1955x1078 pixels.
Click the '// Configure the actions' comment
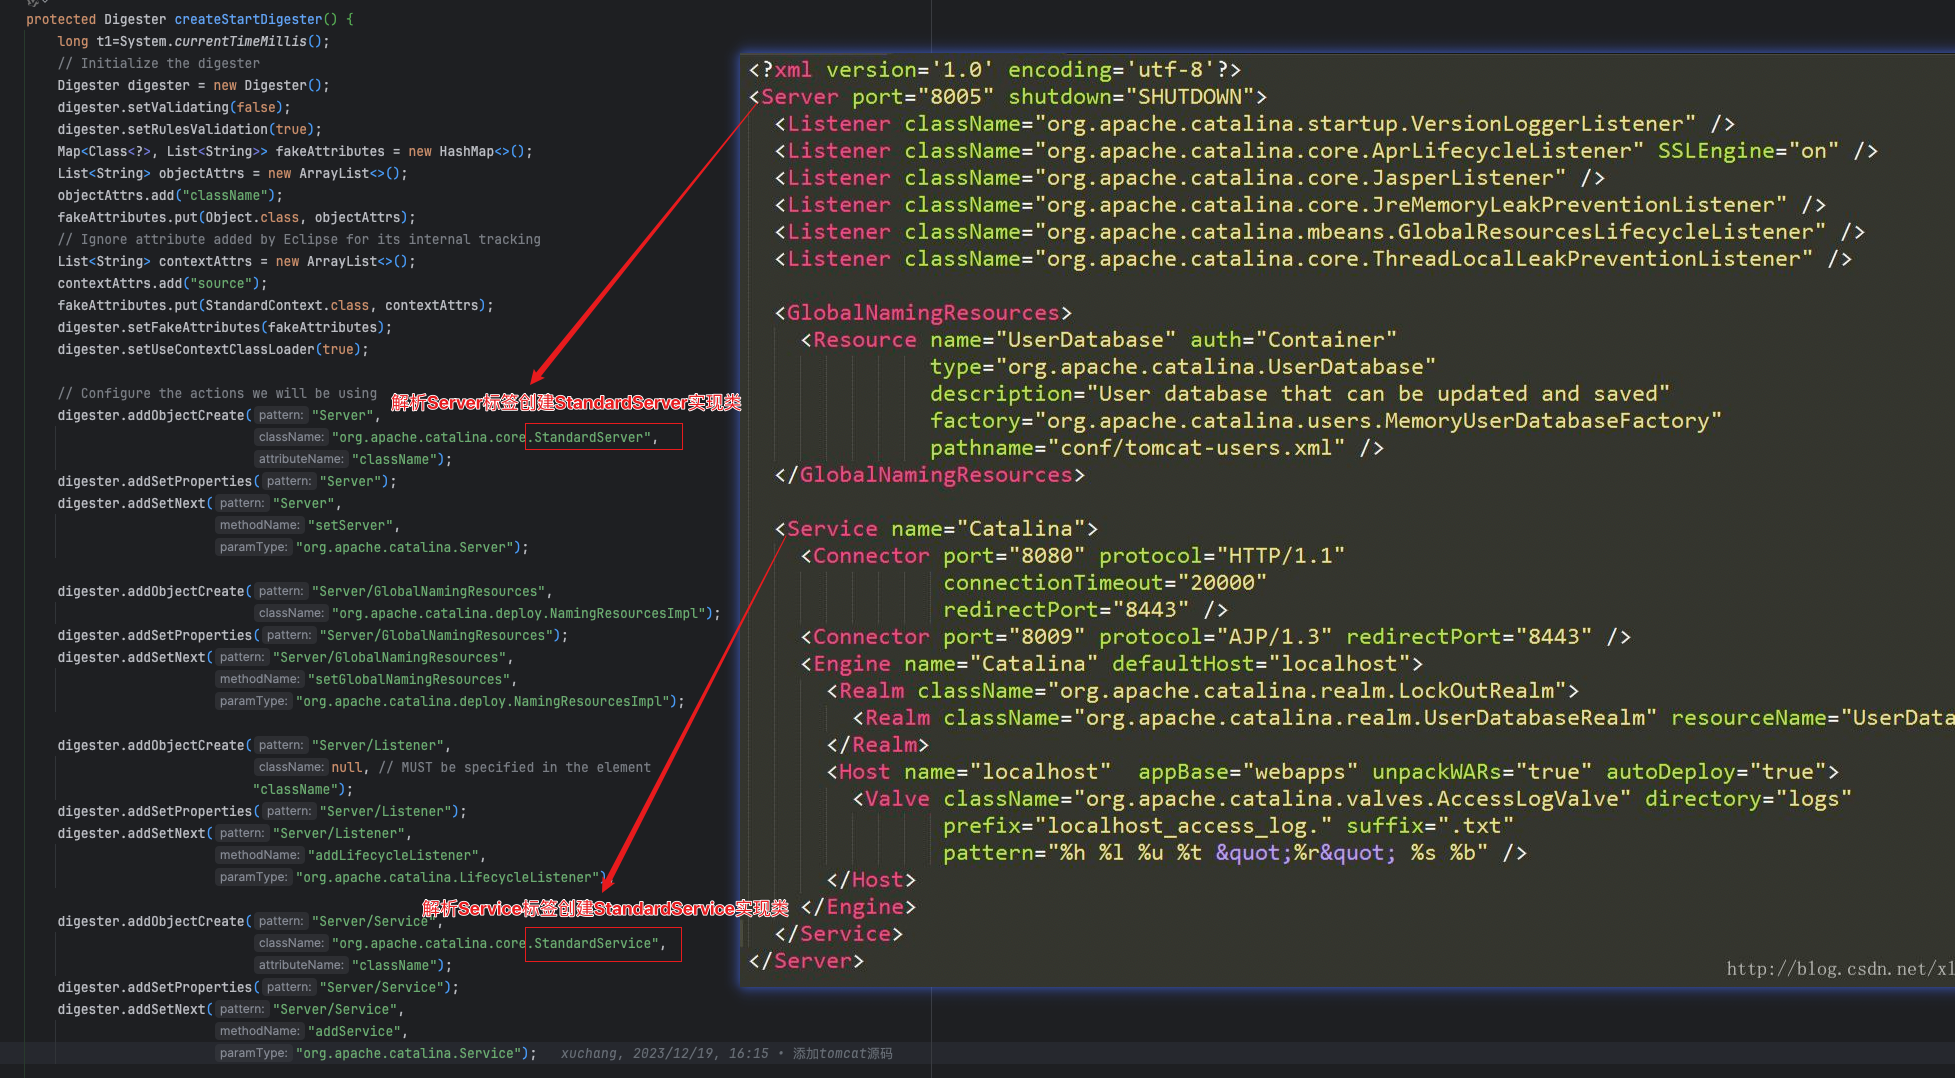[217, 393]
